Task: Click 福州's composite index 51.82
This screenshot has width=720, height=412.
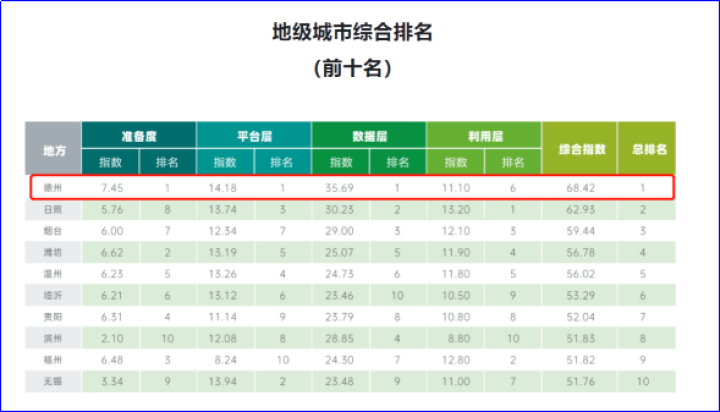Action: click(580, 360)
